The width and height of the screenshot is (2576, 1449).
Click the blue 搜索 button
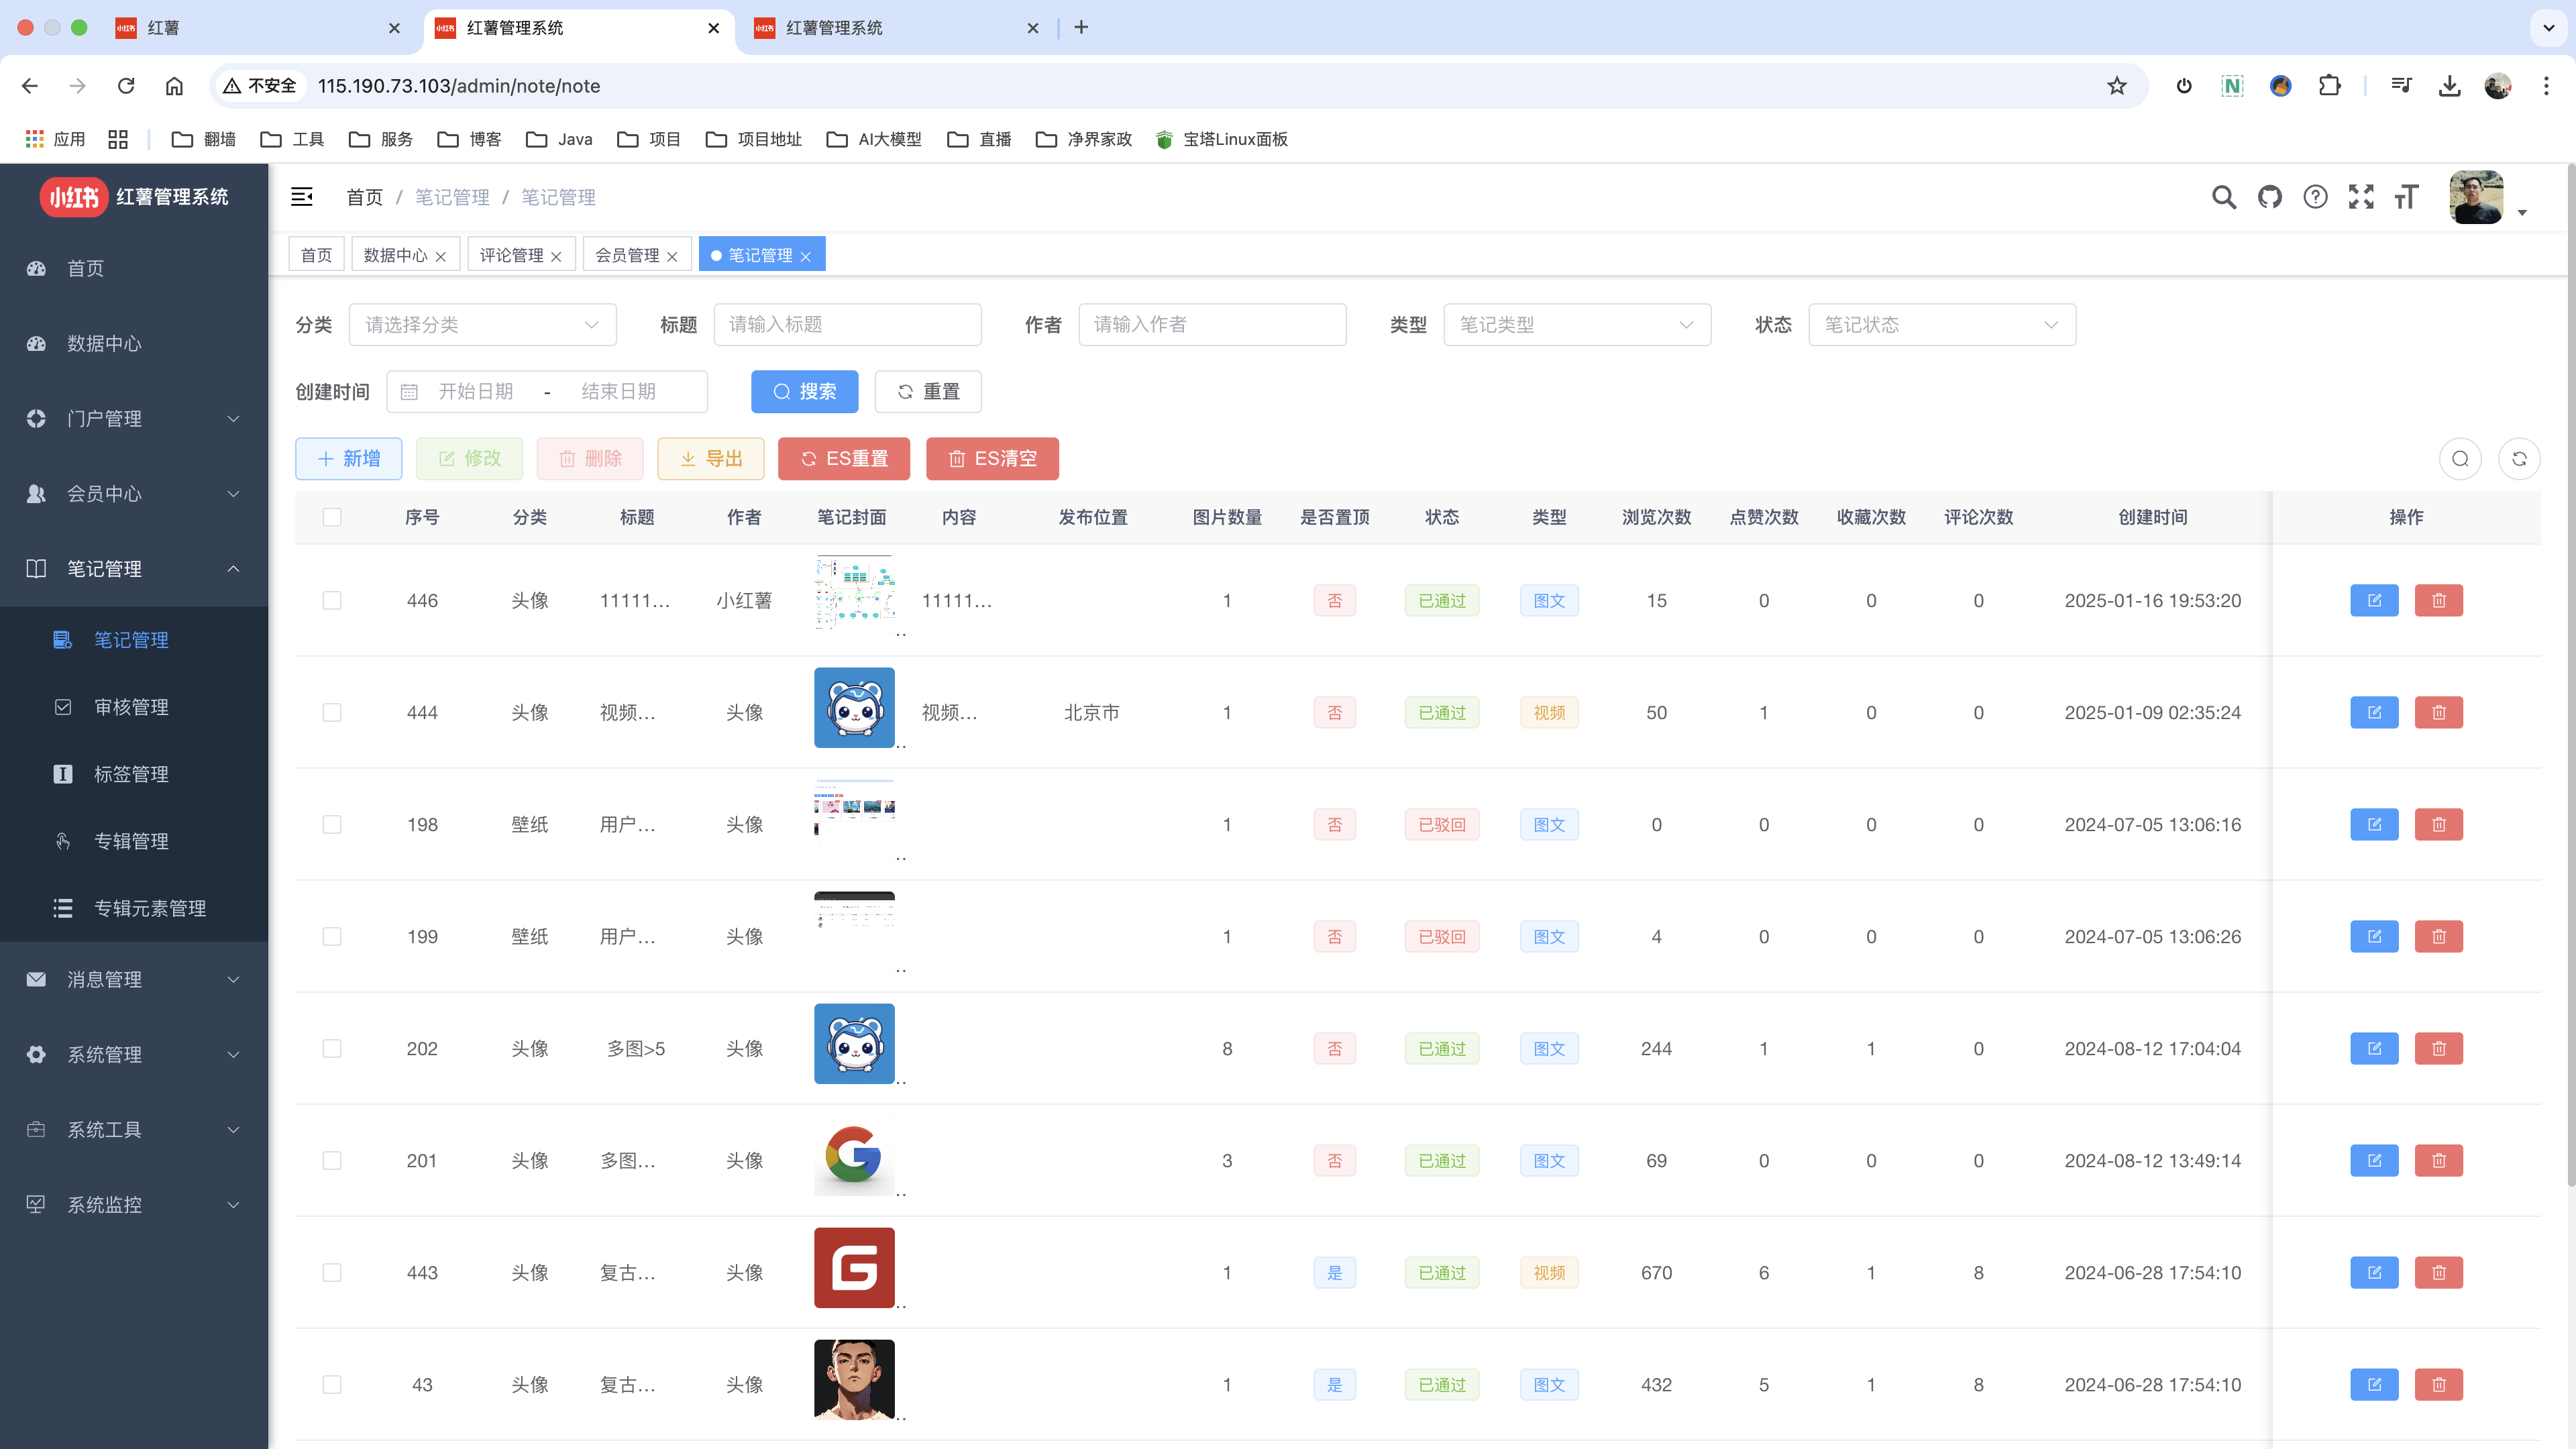click(804, 392)
